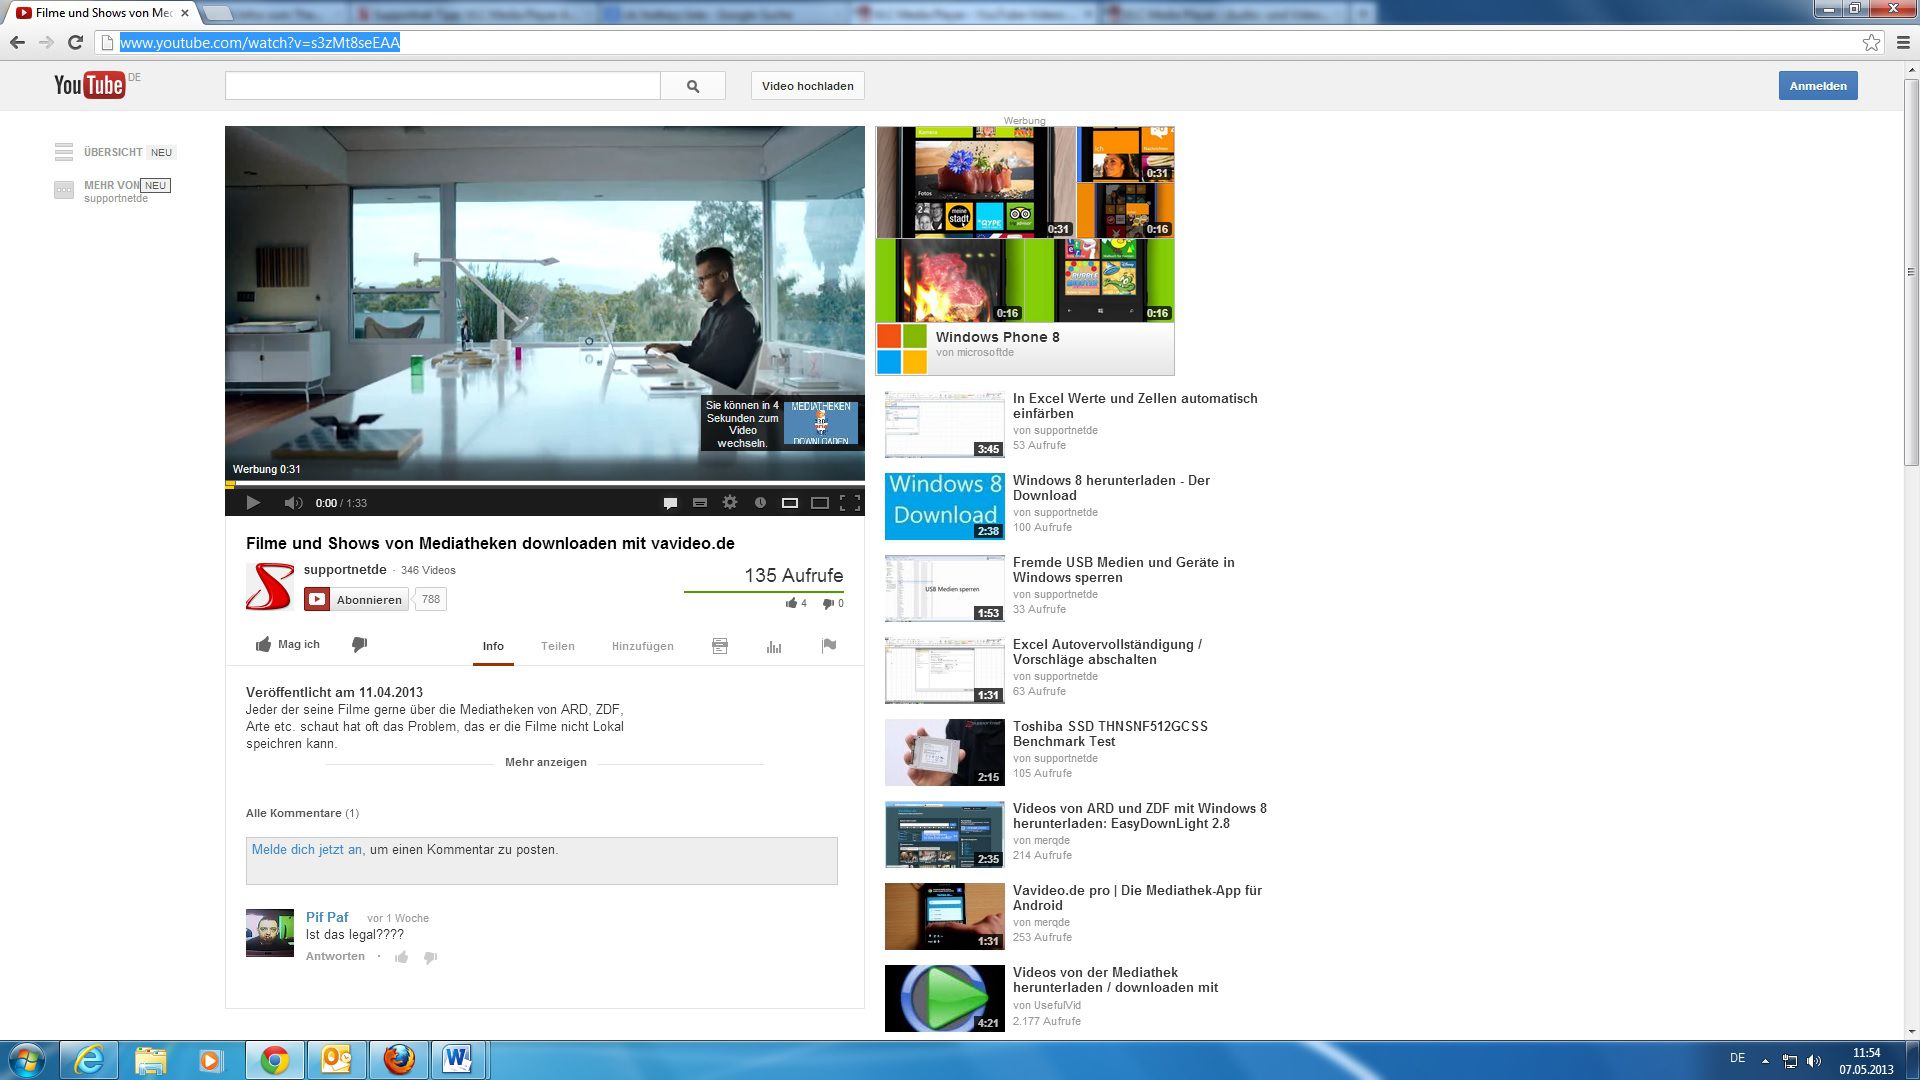The width and height of the screenshot is (1920, 1080).
Task: Open the video statistics chart icon
Action: pyautogui.click(x=774, y=647)
